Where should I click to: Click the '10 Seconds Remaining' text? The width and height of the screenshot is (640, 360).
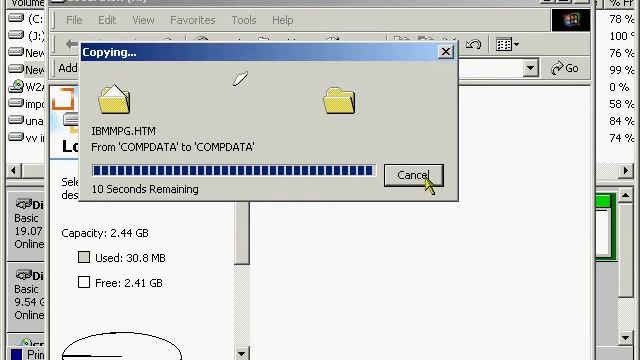click(x=145, y=189)
